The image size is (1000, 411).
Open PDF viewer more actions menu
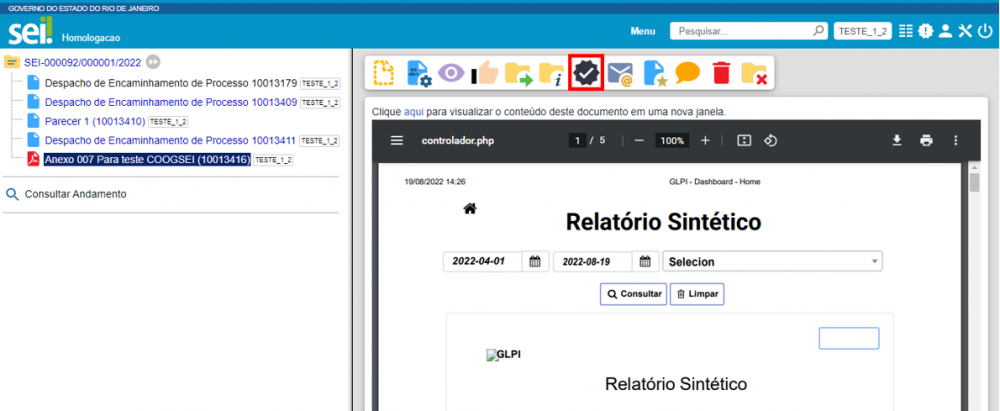pyautogui.click(x=955, y=140)
